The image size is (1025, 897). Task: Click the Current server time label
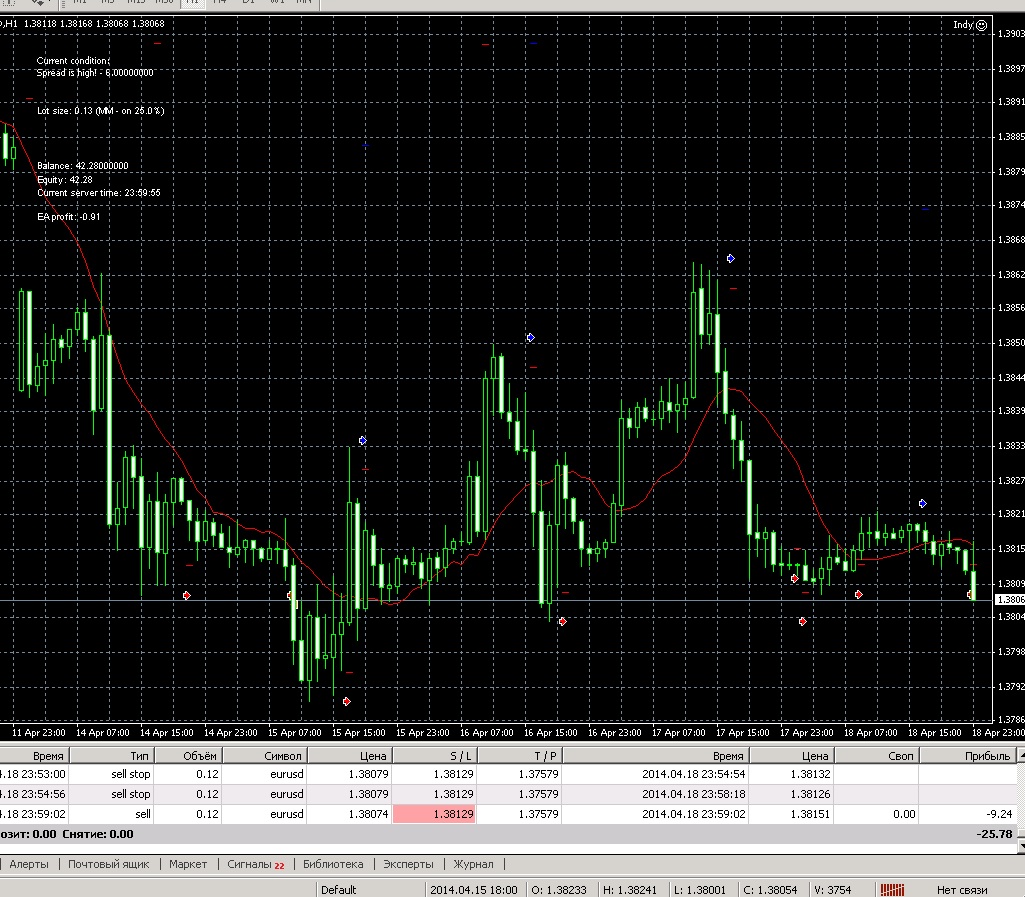[98, 192]
